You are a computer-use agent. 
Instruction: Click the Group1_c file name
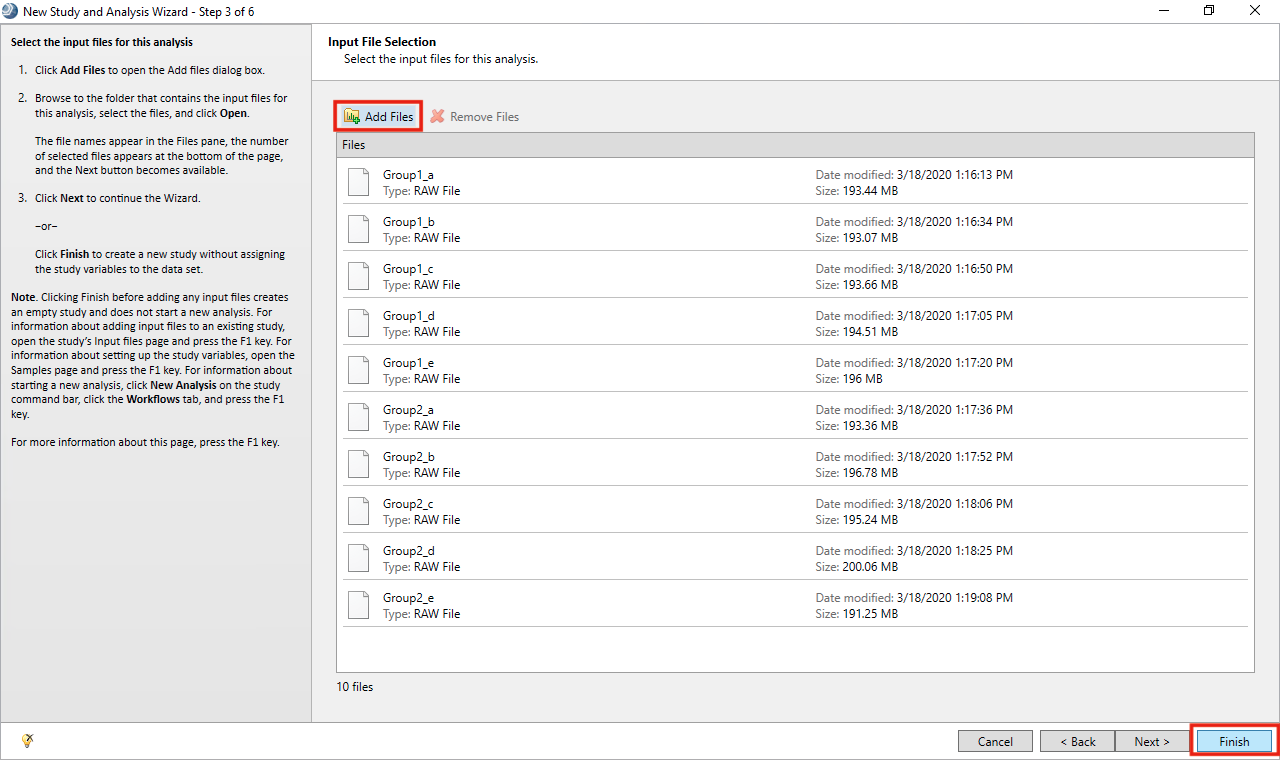click(x=408, y=269)
